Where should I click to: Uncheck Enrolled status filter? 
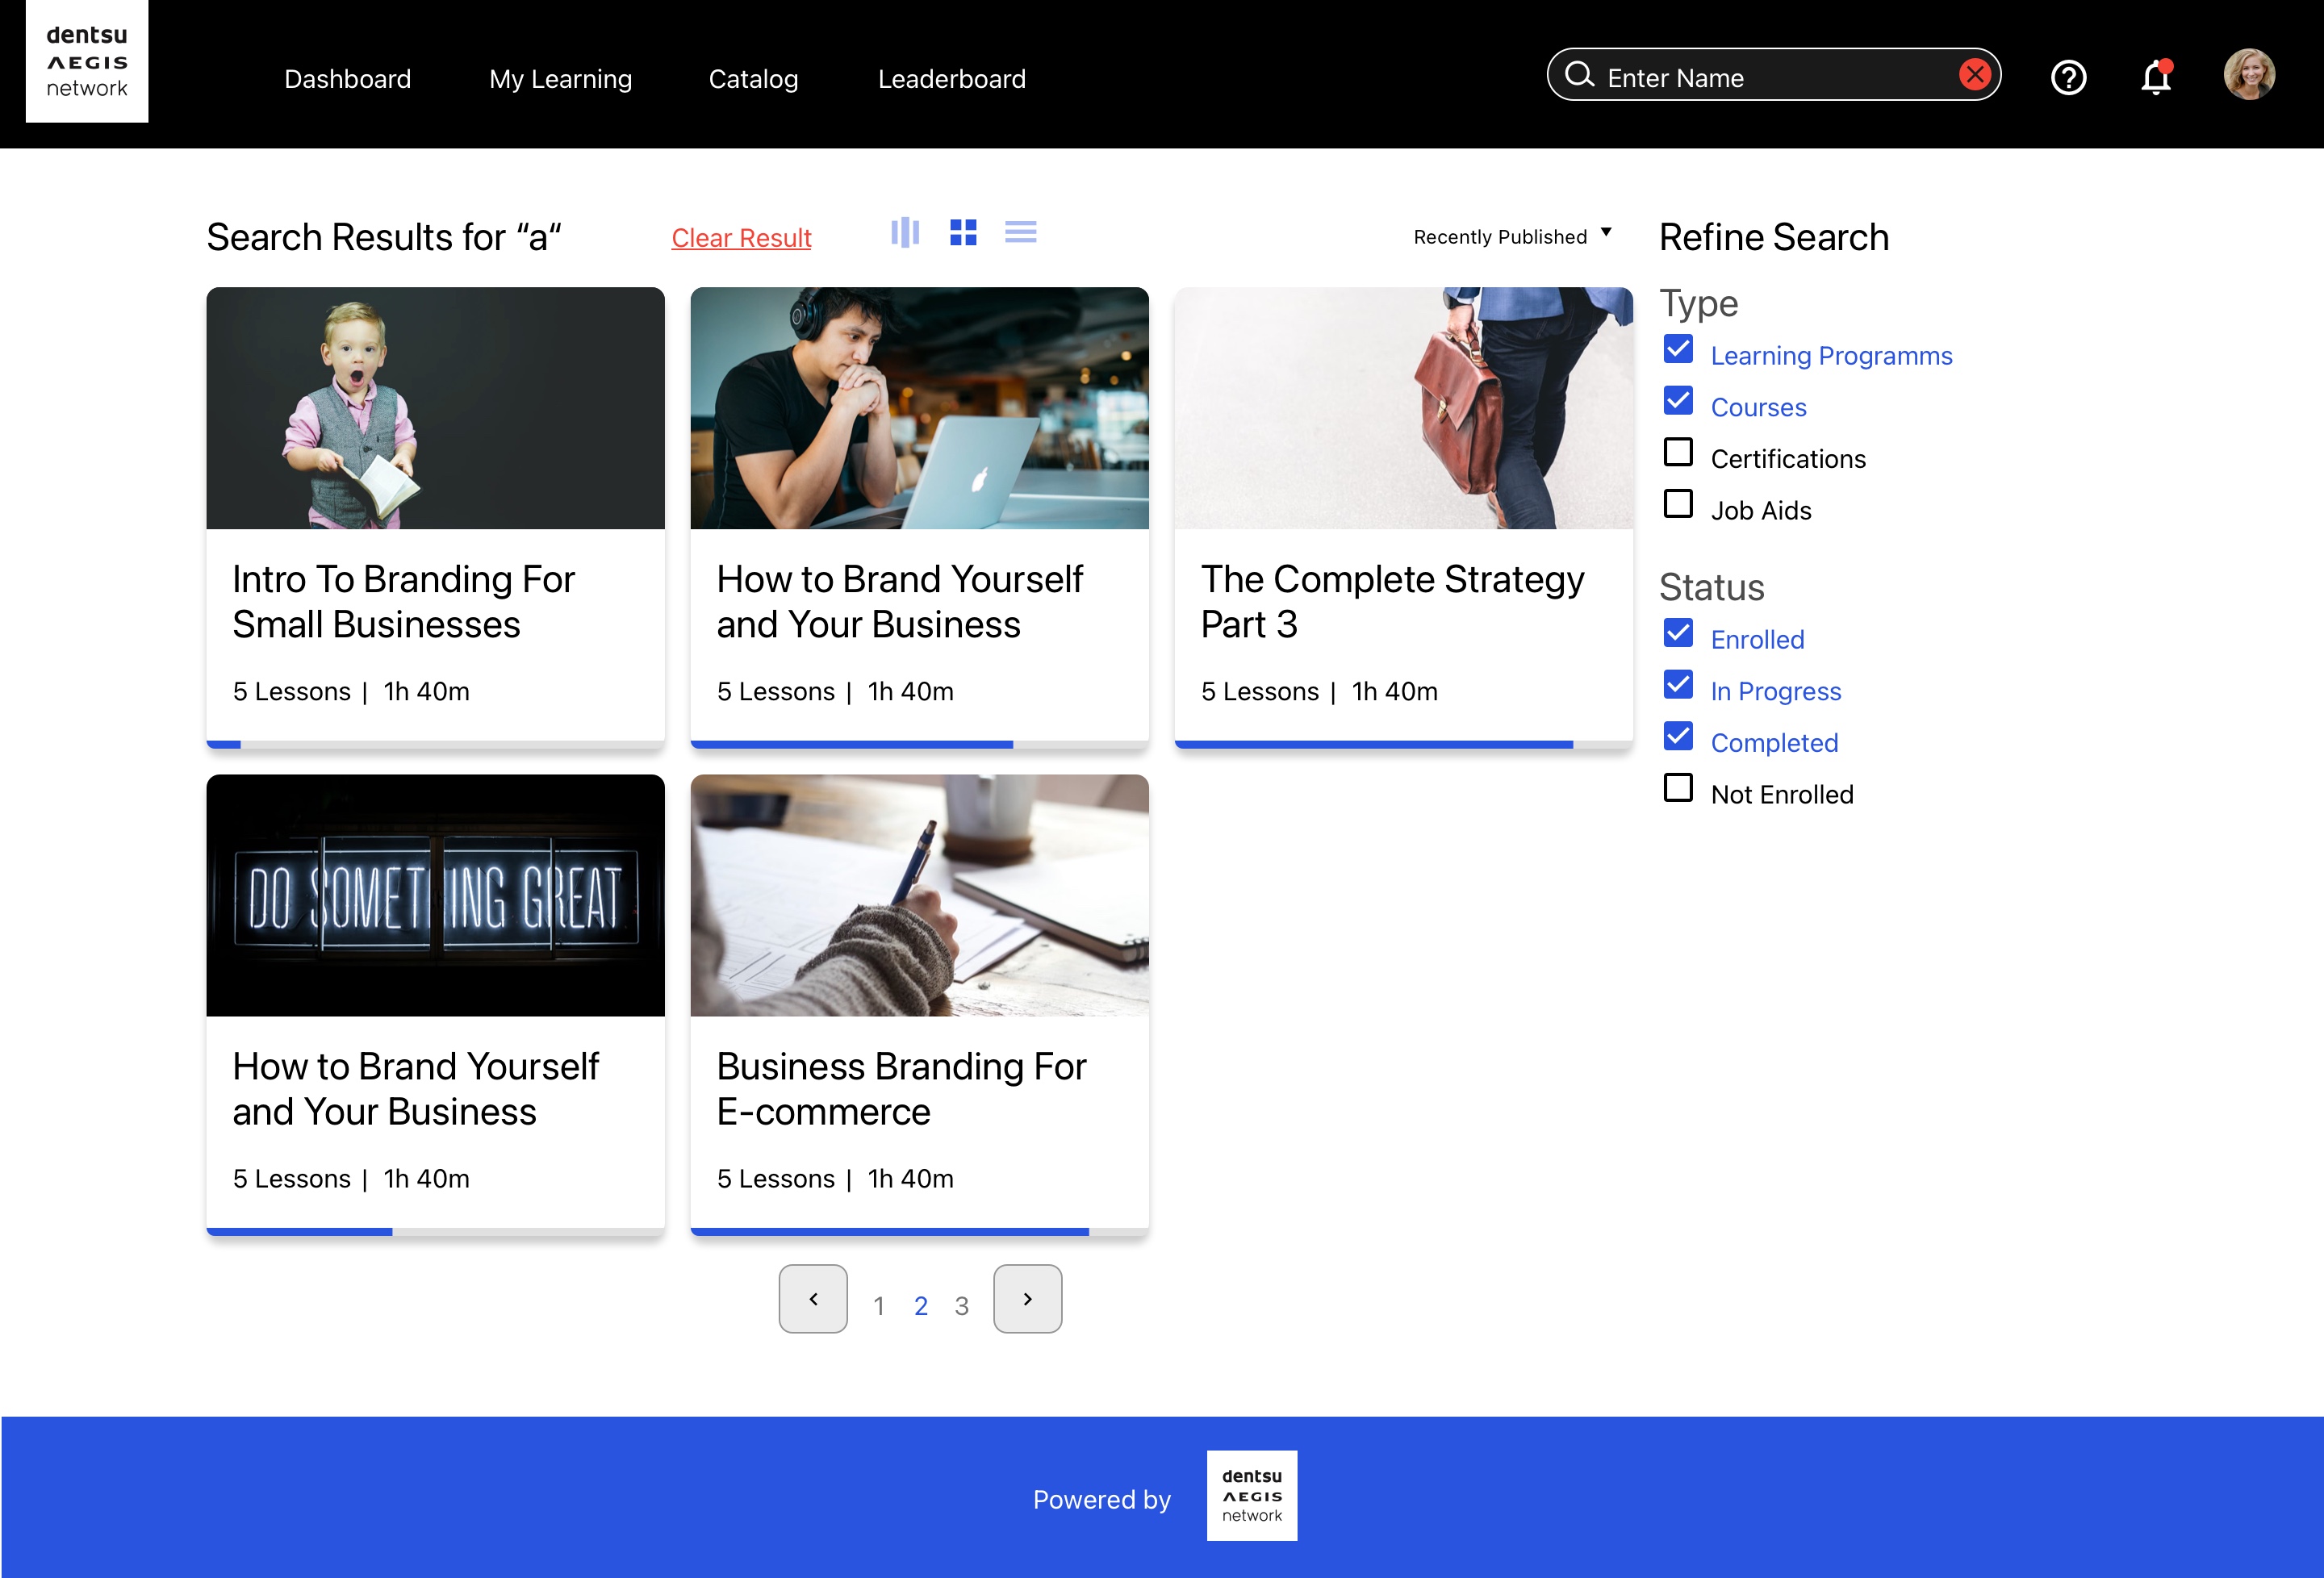(x=1678, y=633)
